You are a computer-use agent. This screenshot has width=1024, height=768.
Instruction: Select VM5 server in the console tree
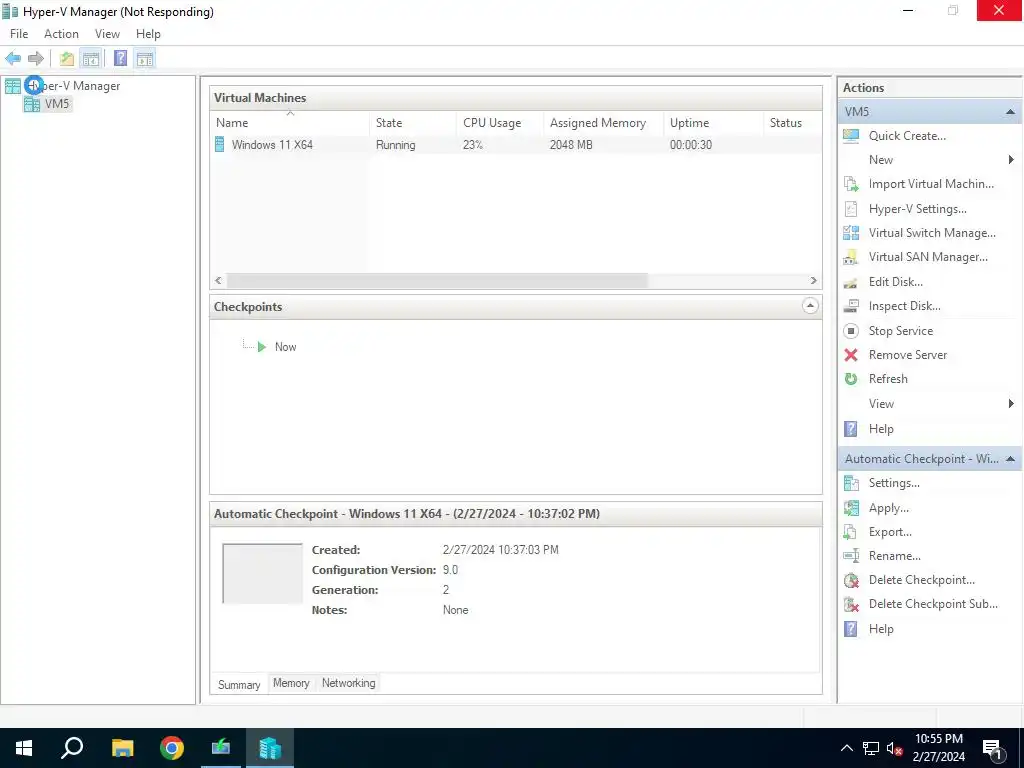[57, 104]
